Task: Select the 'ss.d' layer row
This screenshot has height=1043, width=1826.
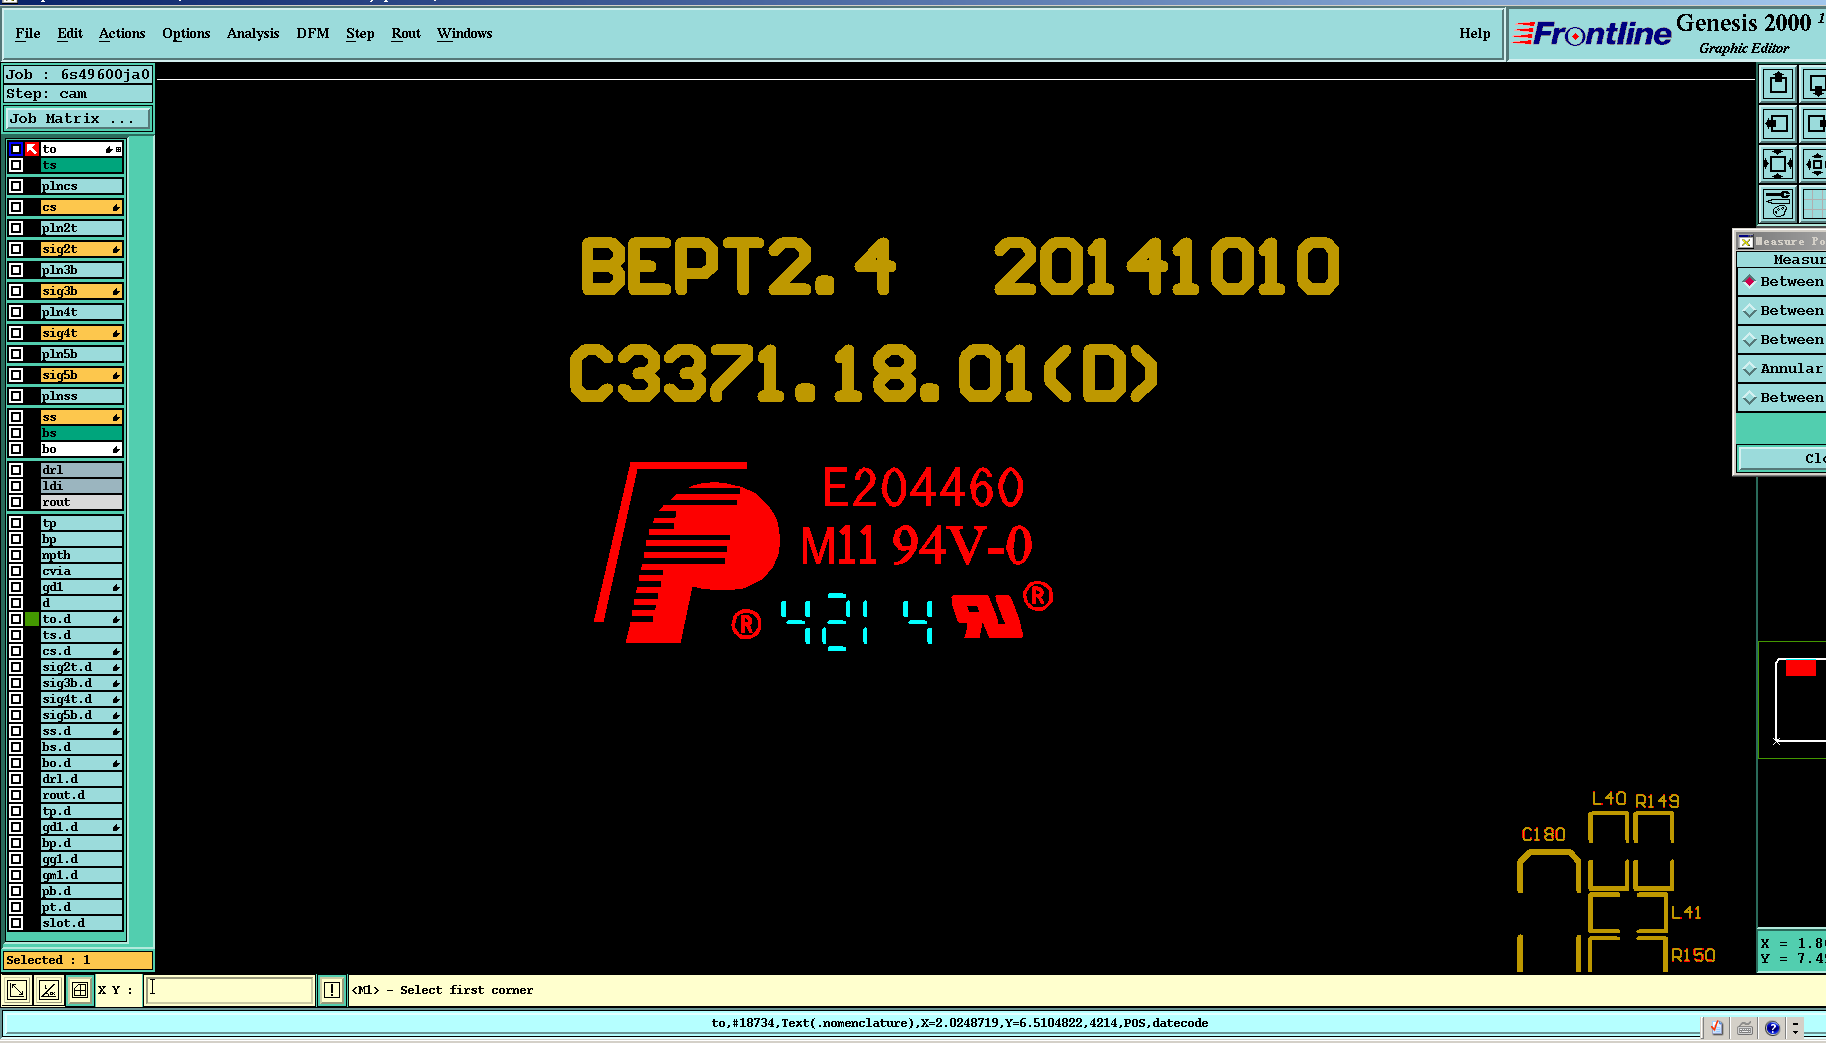Action: pyautogui.click(x=81, y=731)
